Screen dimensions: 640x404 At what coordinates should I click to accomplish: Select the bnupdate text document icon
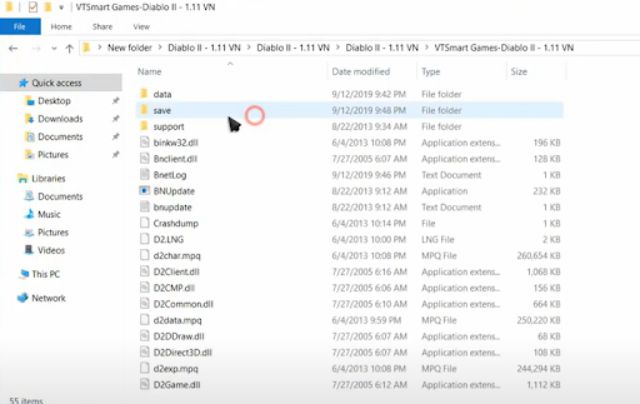pos(144,206)
